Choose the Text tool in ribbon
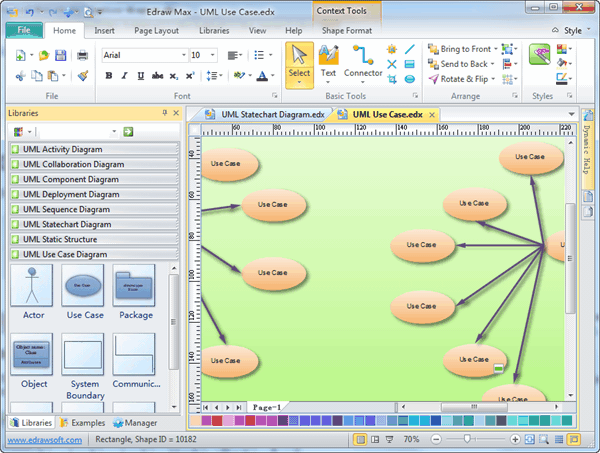 click(x=328, y=61)
